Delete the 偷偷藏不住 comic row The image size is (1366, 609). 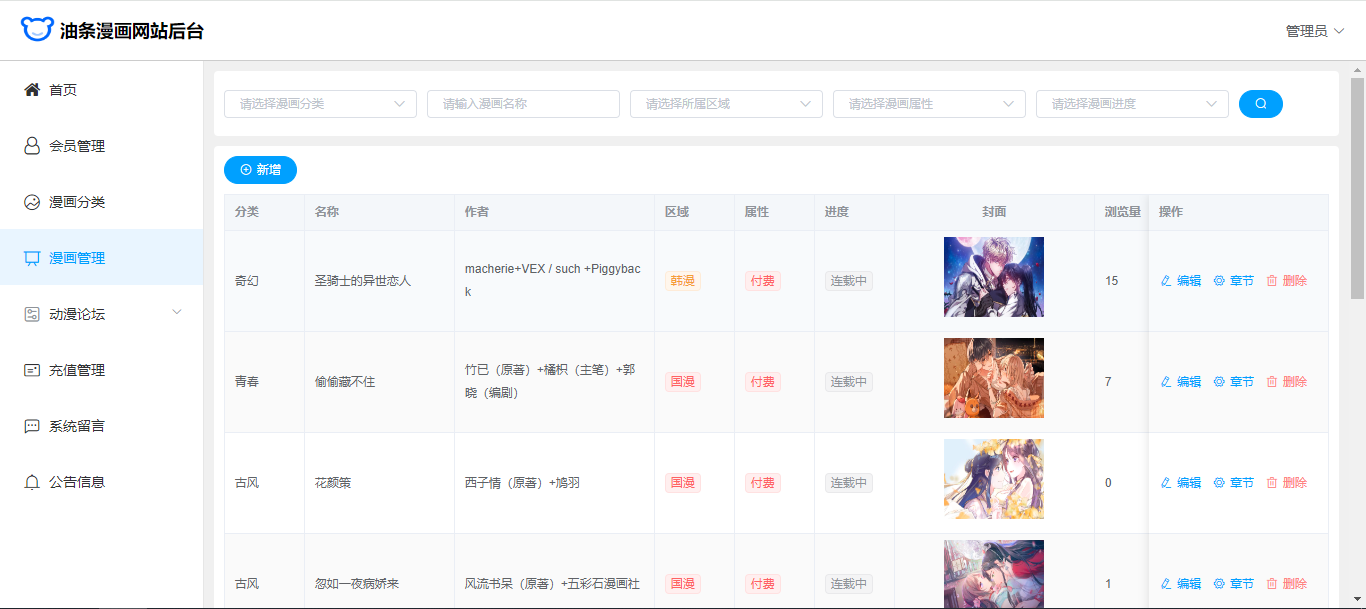pos(1286,382)
